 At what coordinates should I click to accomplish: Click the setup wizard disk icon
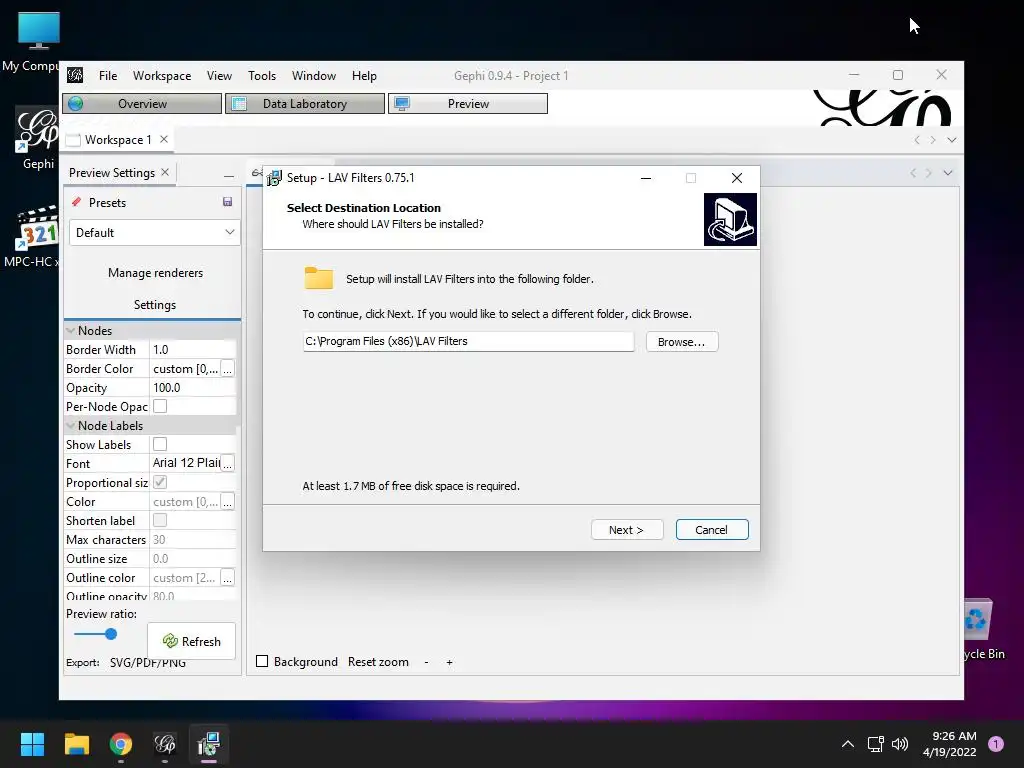click(730, 219)
